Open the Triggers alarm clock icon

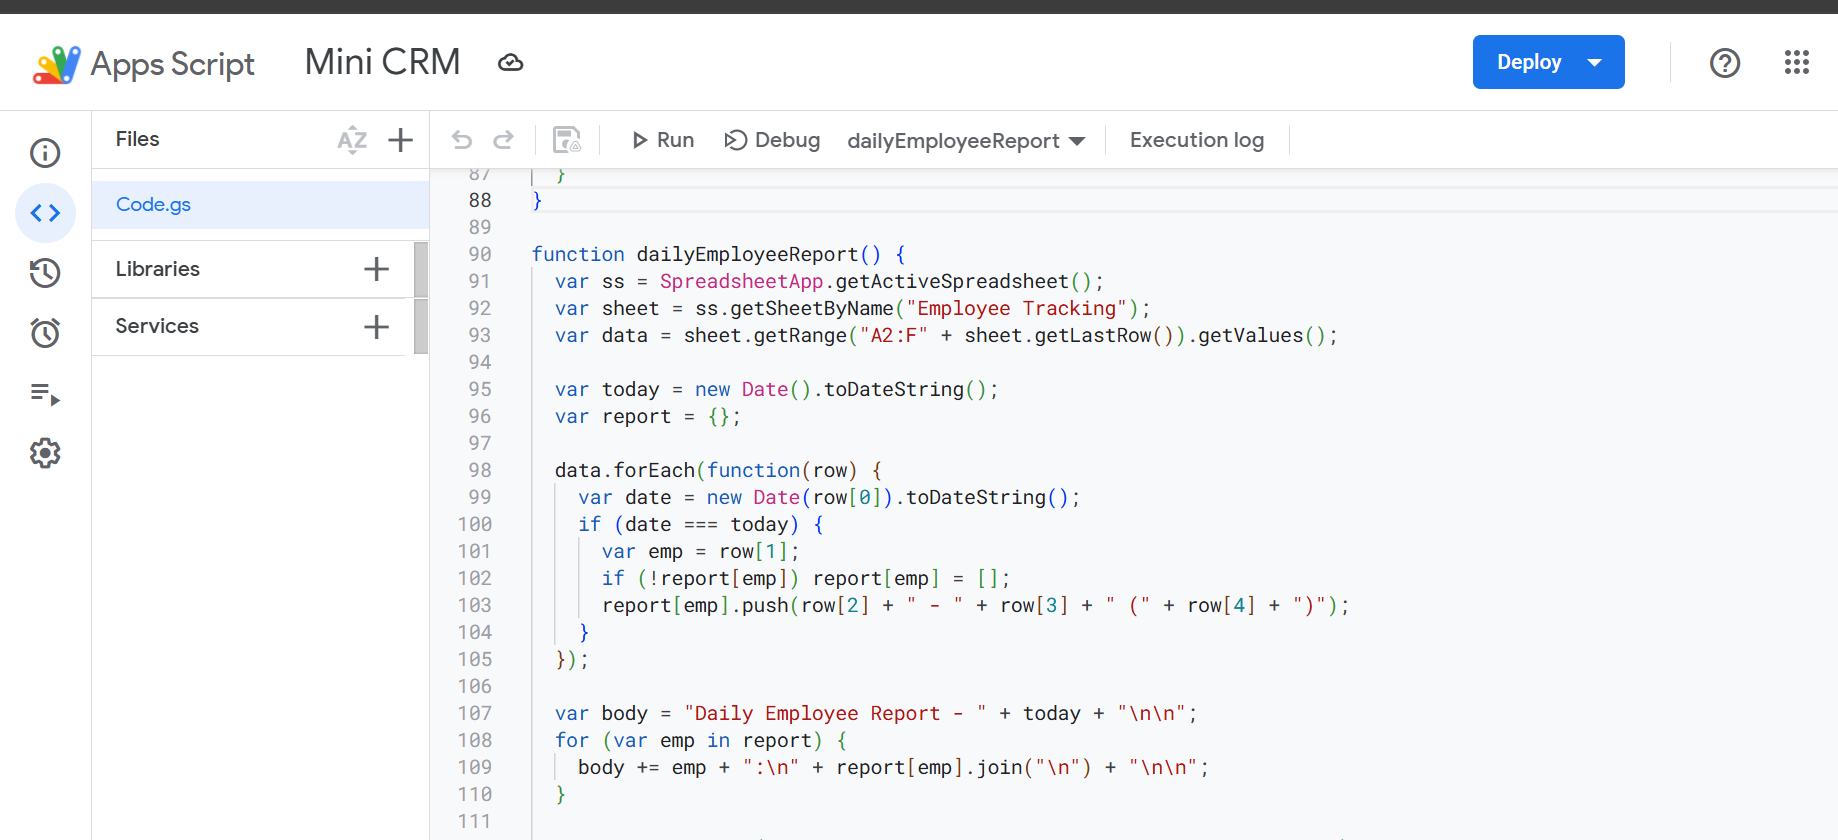click(x=45, y=333)
